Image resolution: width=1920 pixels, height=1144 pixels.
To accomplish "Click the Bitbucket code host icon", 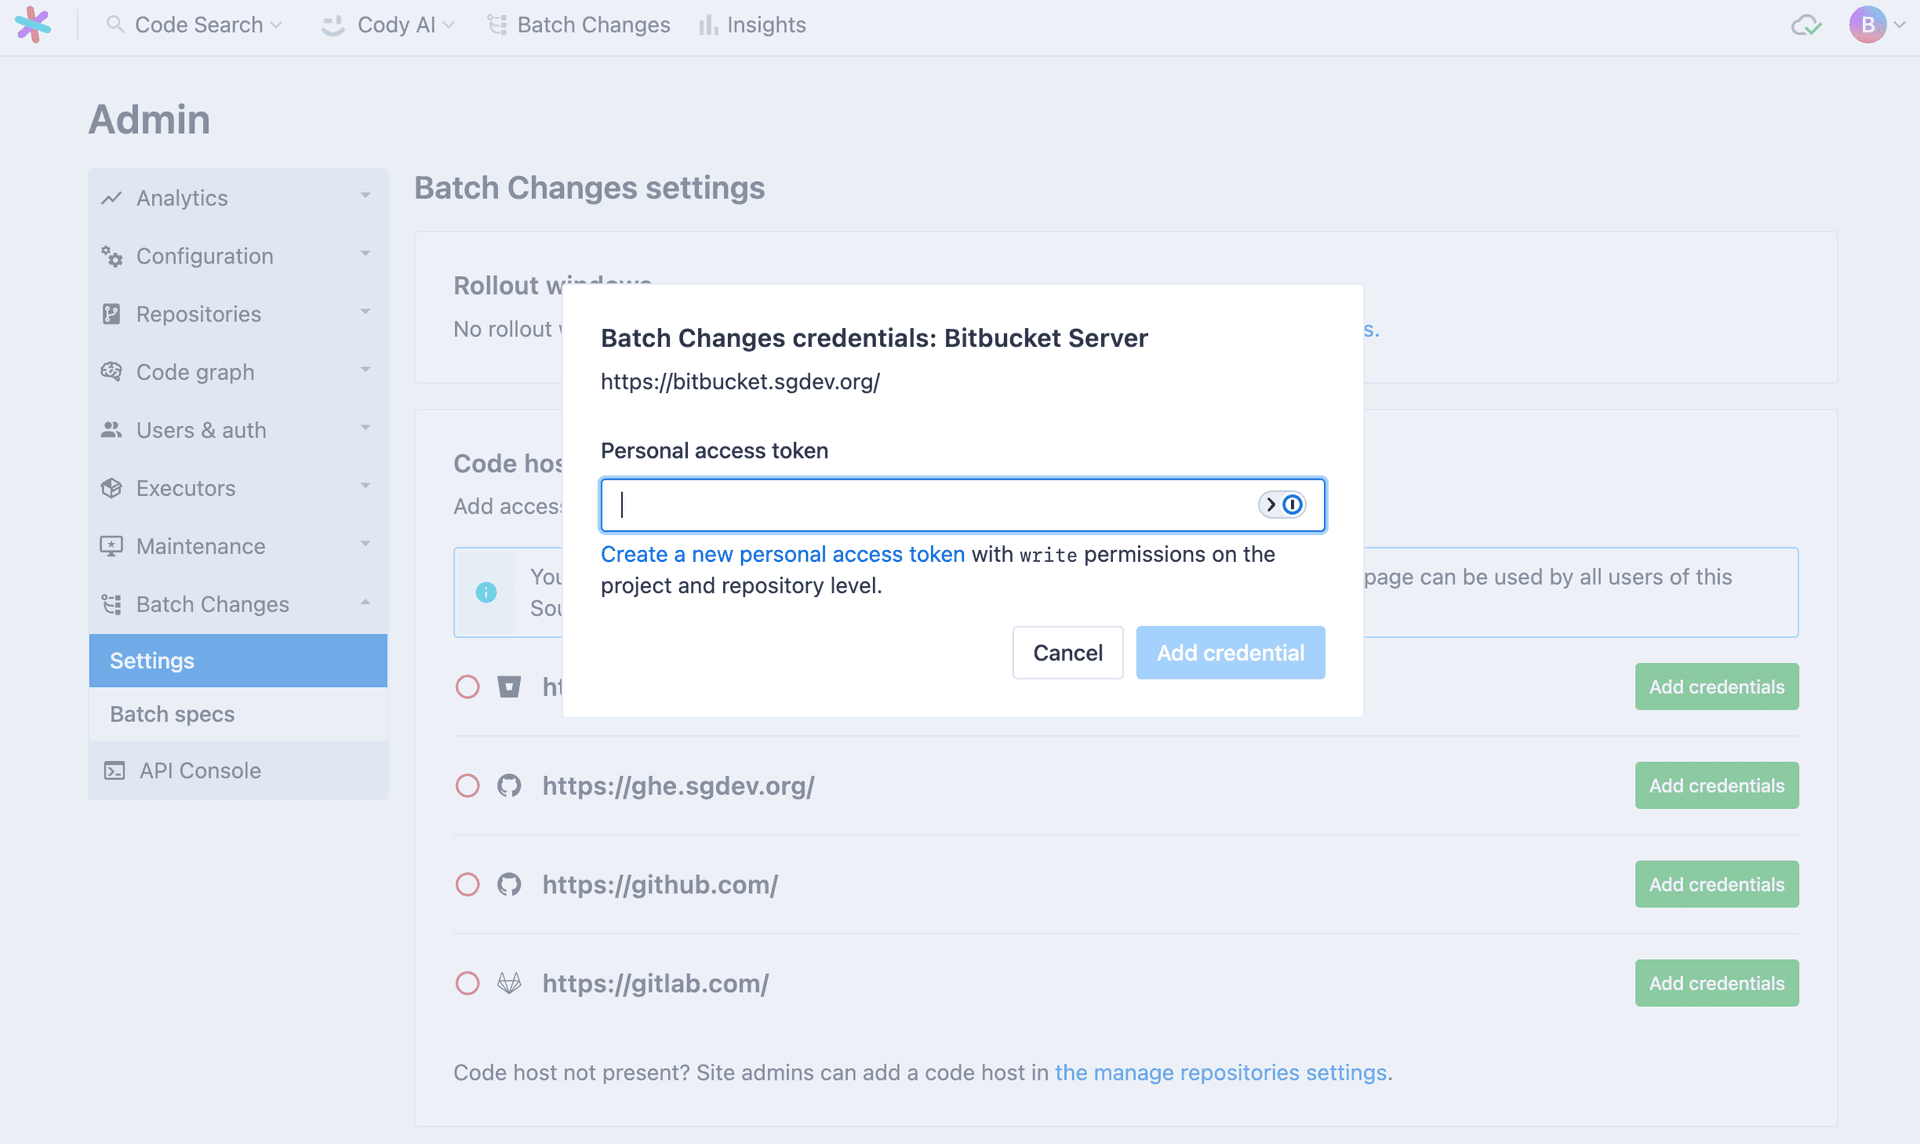I will click(x=509, y=687).
